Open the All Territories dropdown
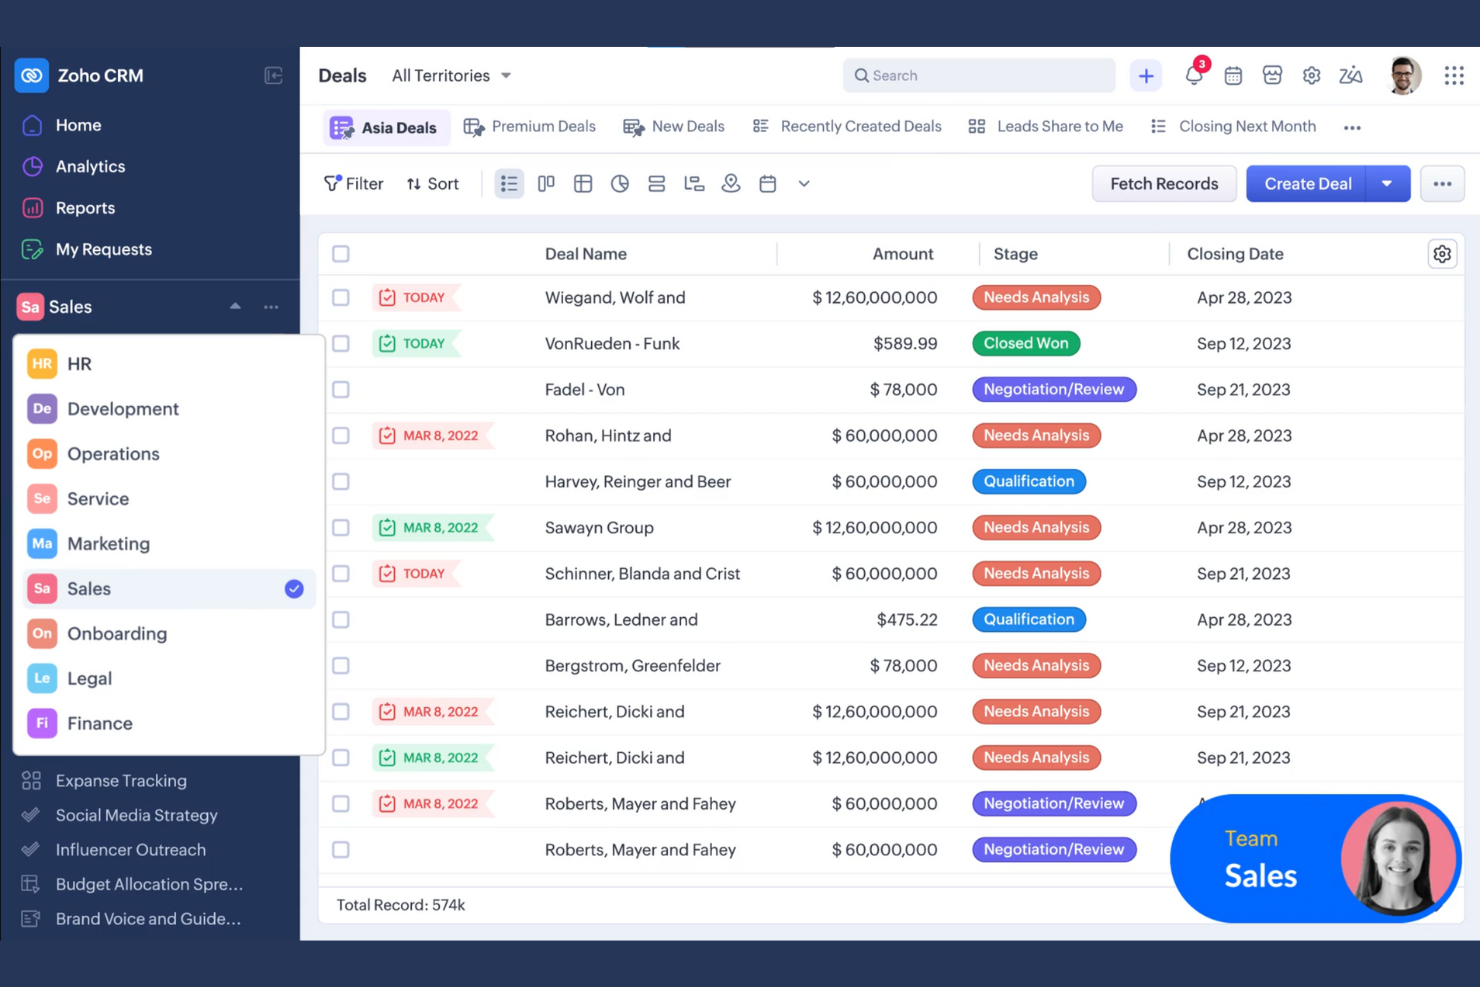This screenshot has width=1480, height=987. coord(450,75)
